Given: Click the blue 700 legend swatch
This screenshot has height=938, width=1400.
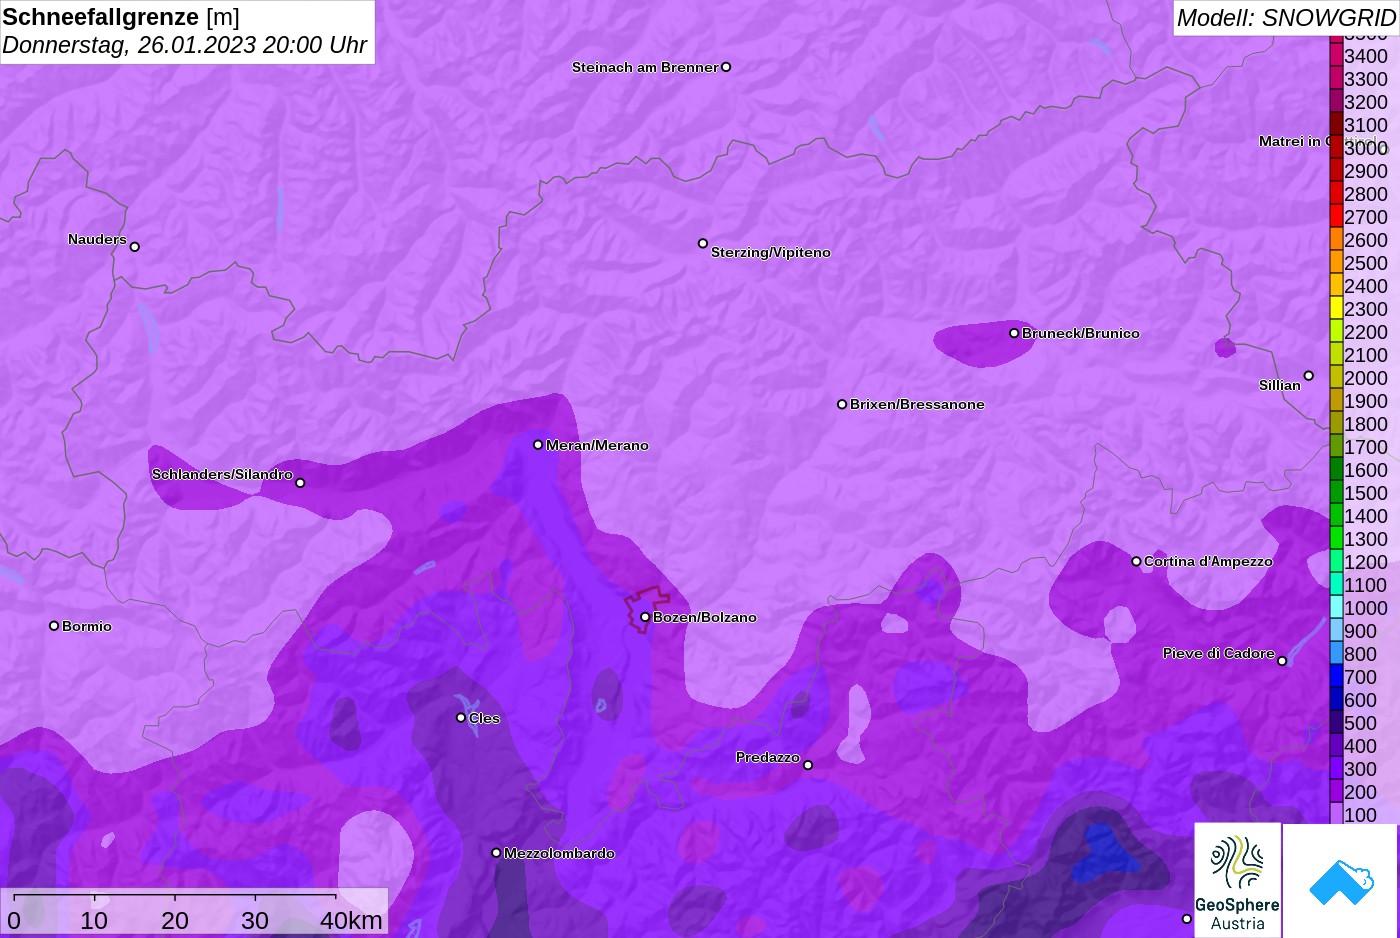Looking at the screenshot, I should [x=1336, y=677].
